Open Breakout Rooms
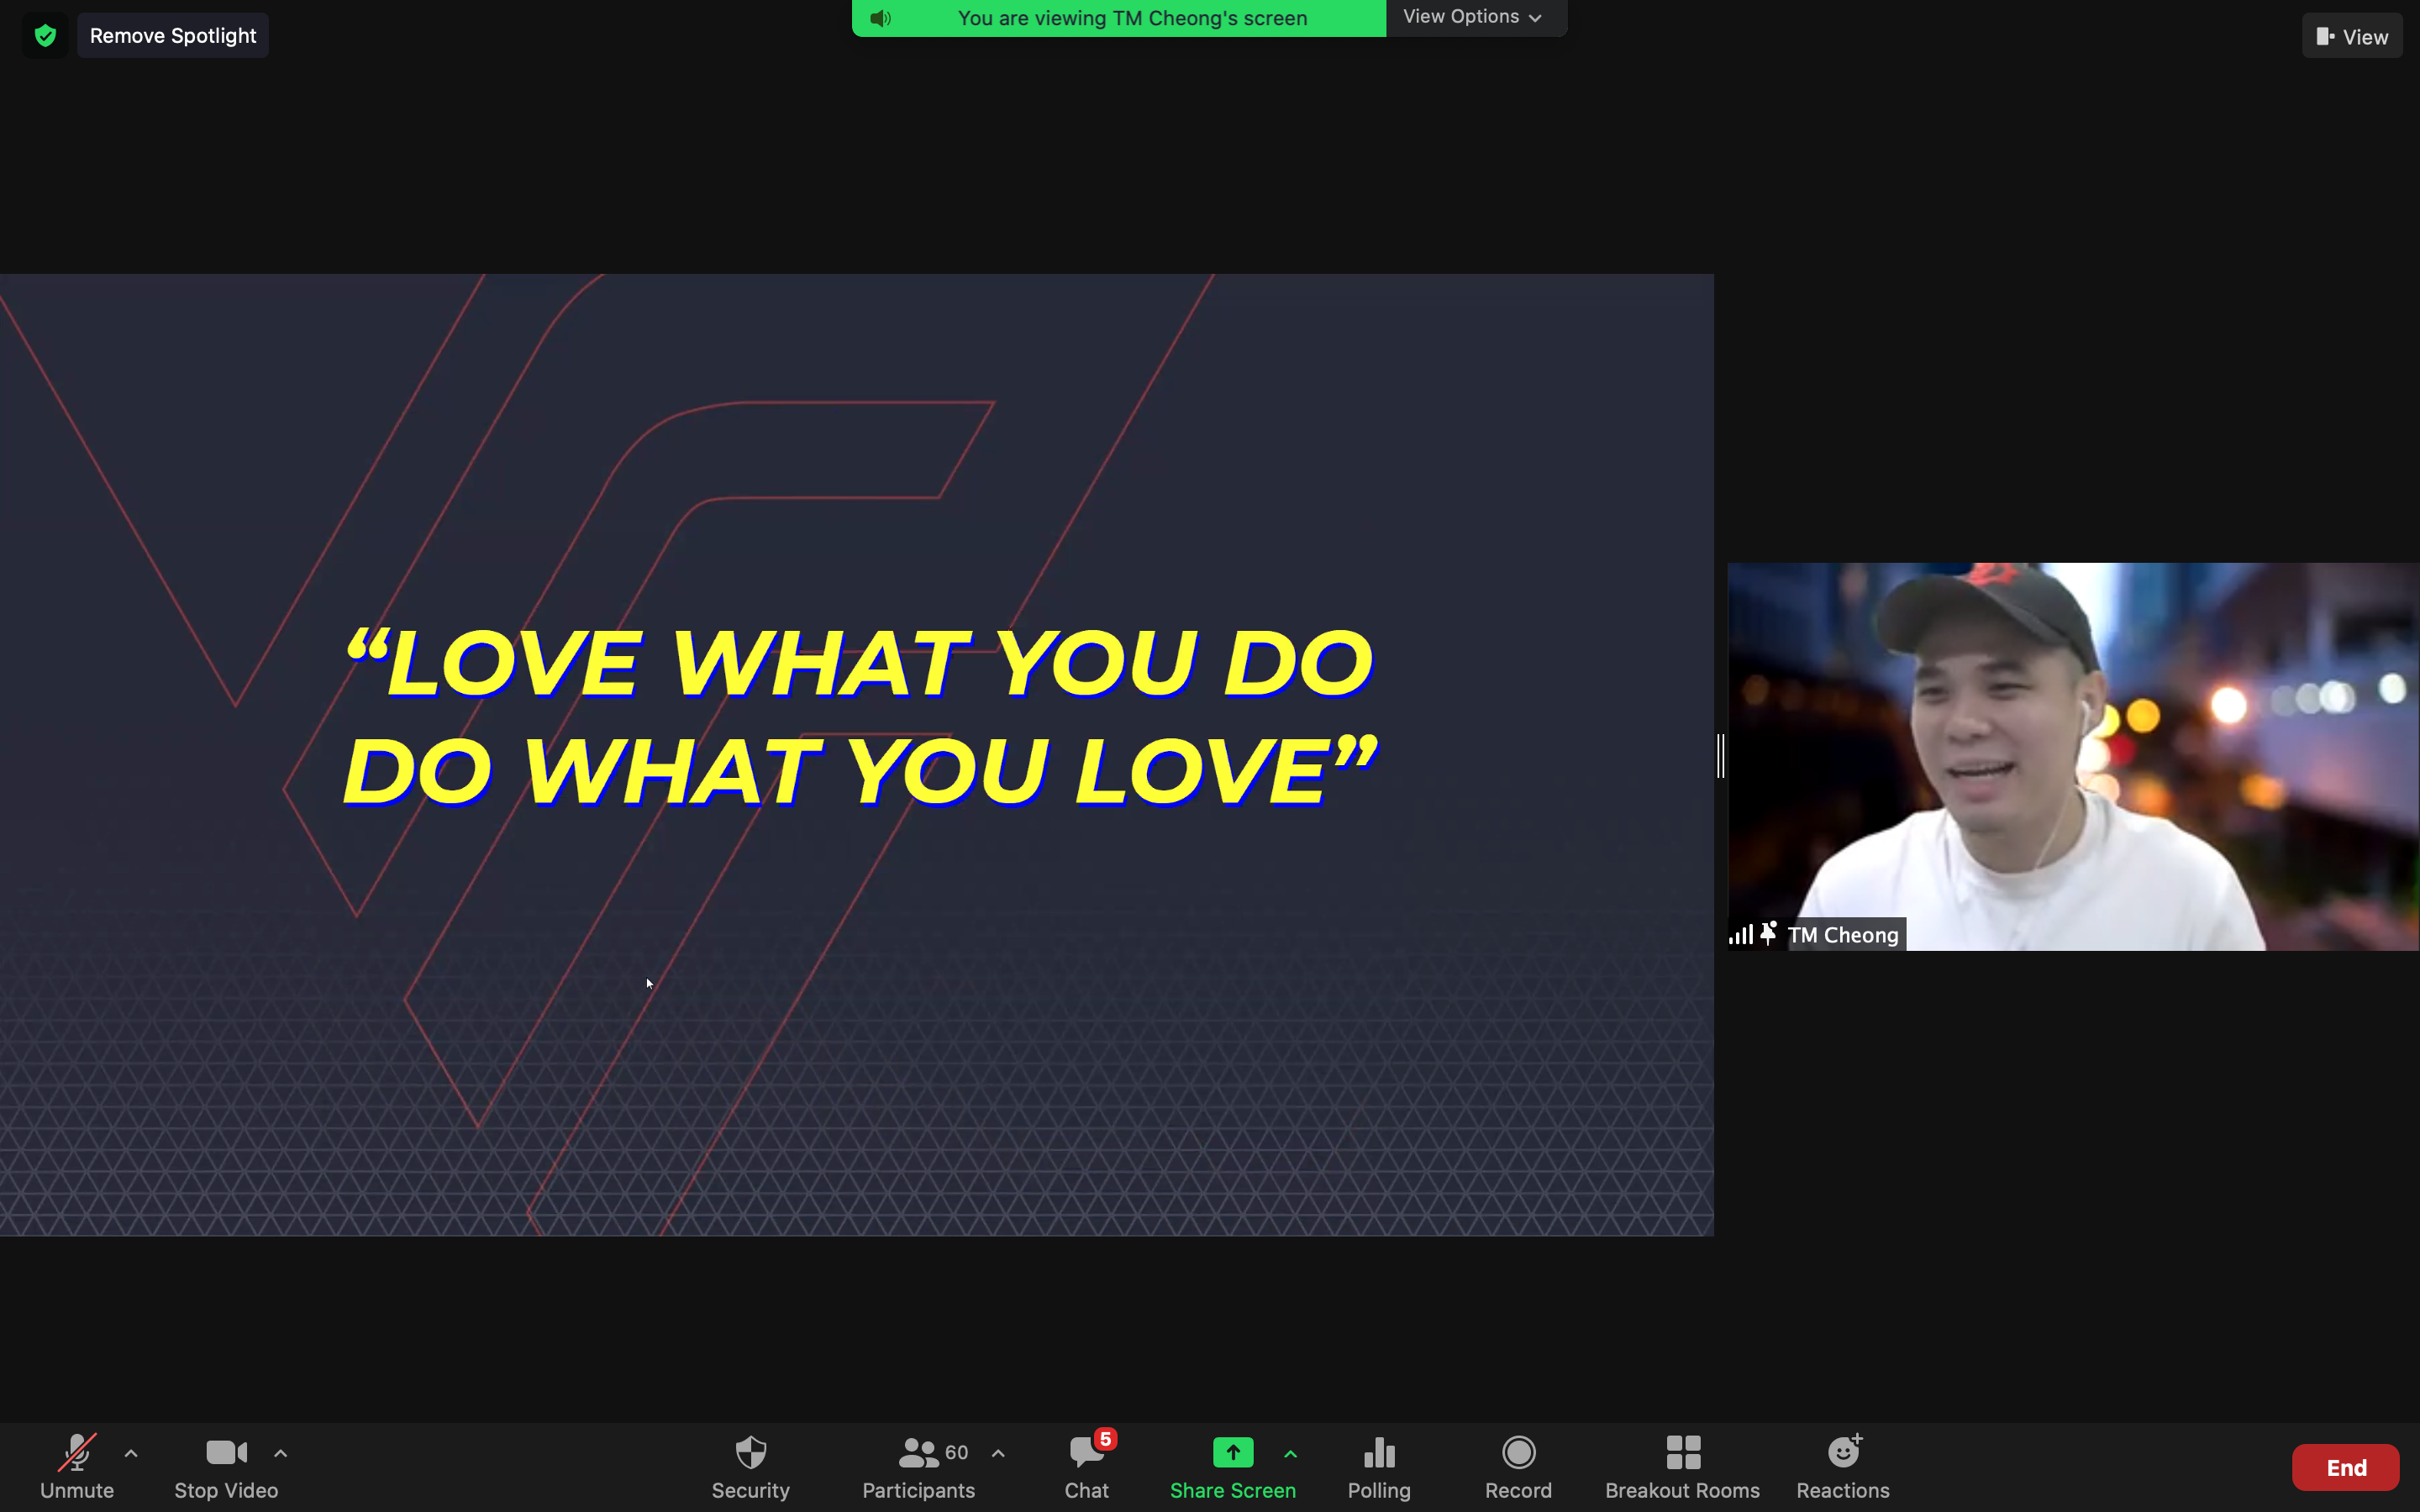This screenshot has height=1512, width=2420. [x=1682, y=1466]
